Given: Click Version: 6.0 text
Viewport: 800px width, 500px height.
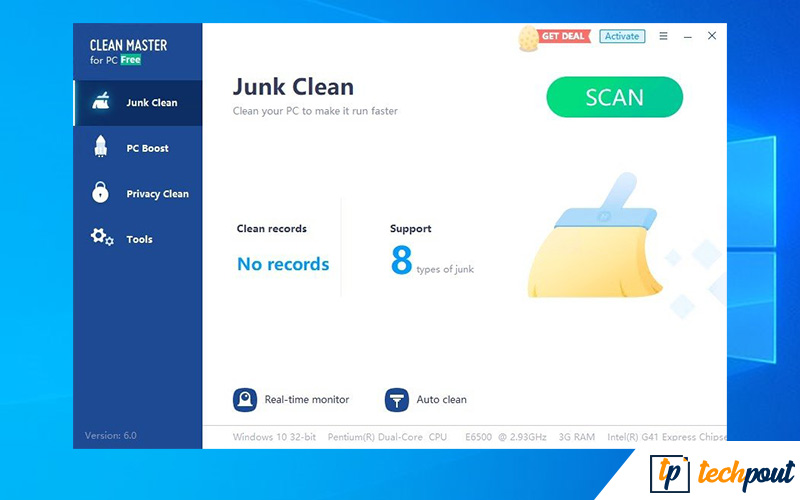Looking at the screenshot, I should coord(110,435).
